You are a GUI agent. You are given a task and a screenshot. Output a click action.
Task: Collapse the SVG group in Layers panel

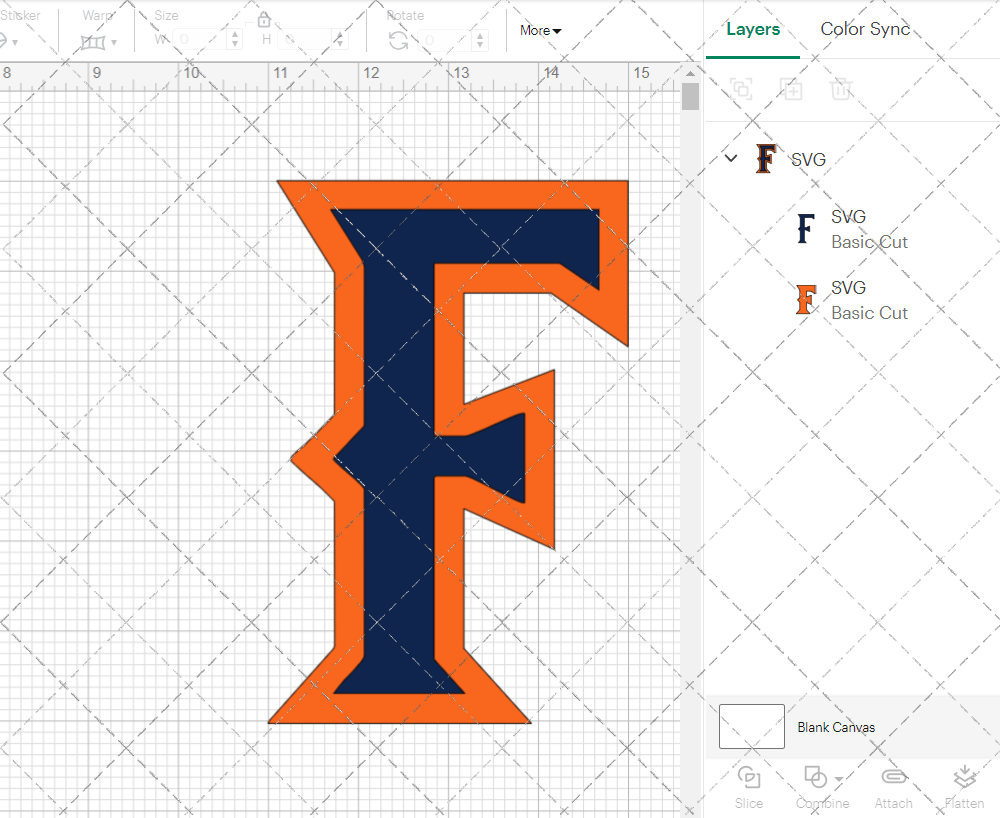pyautogui.click(x=730, y=158)
